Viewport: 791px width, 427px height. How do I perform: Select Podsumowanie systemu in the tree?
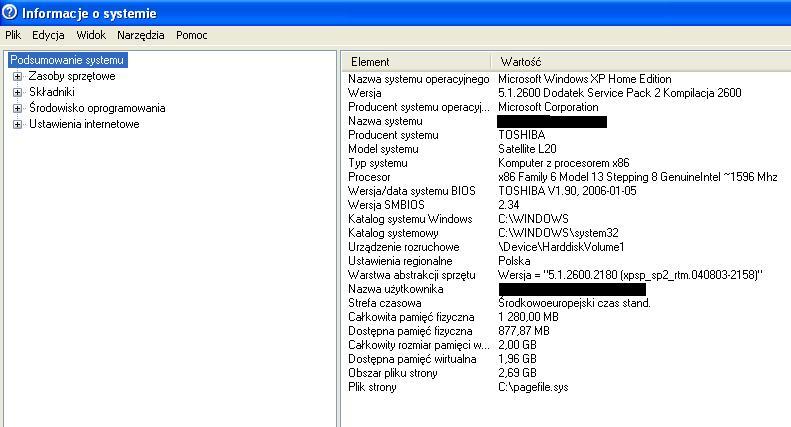click(67, 60)
